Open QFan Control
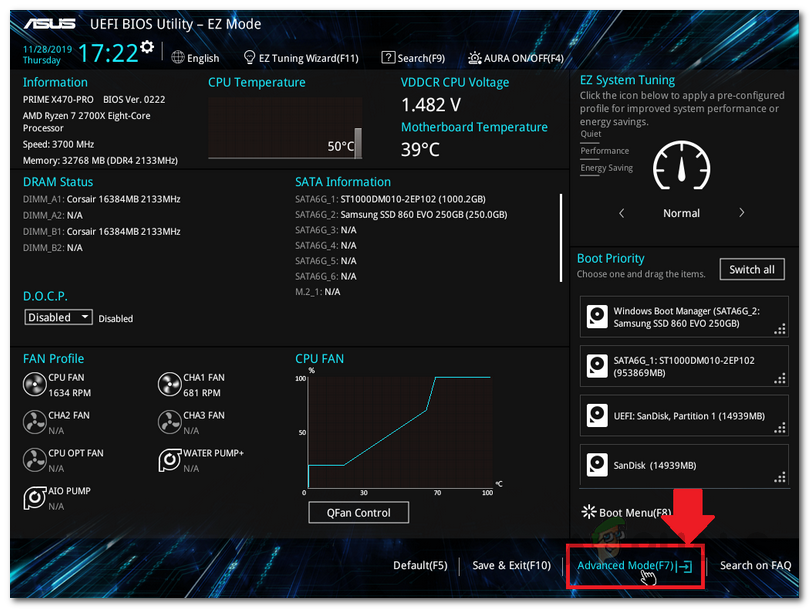Viewport: 810px width, 609px height. click(359, 512)
